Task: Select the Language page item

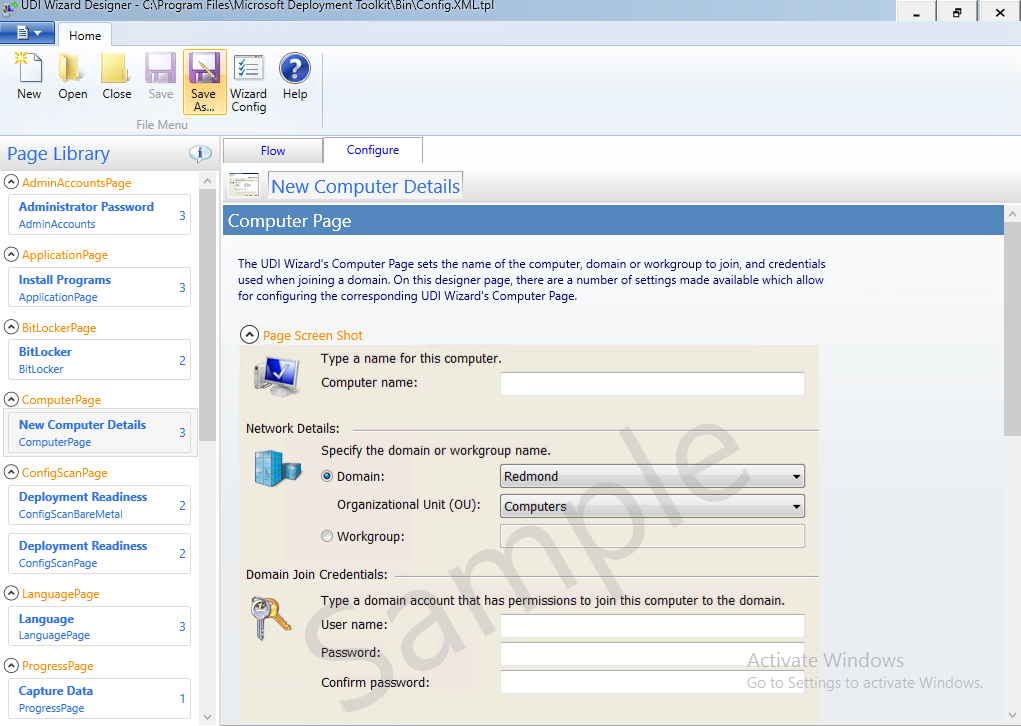Action: click(99, 626)
